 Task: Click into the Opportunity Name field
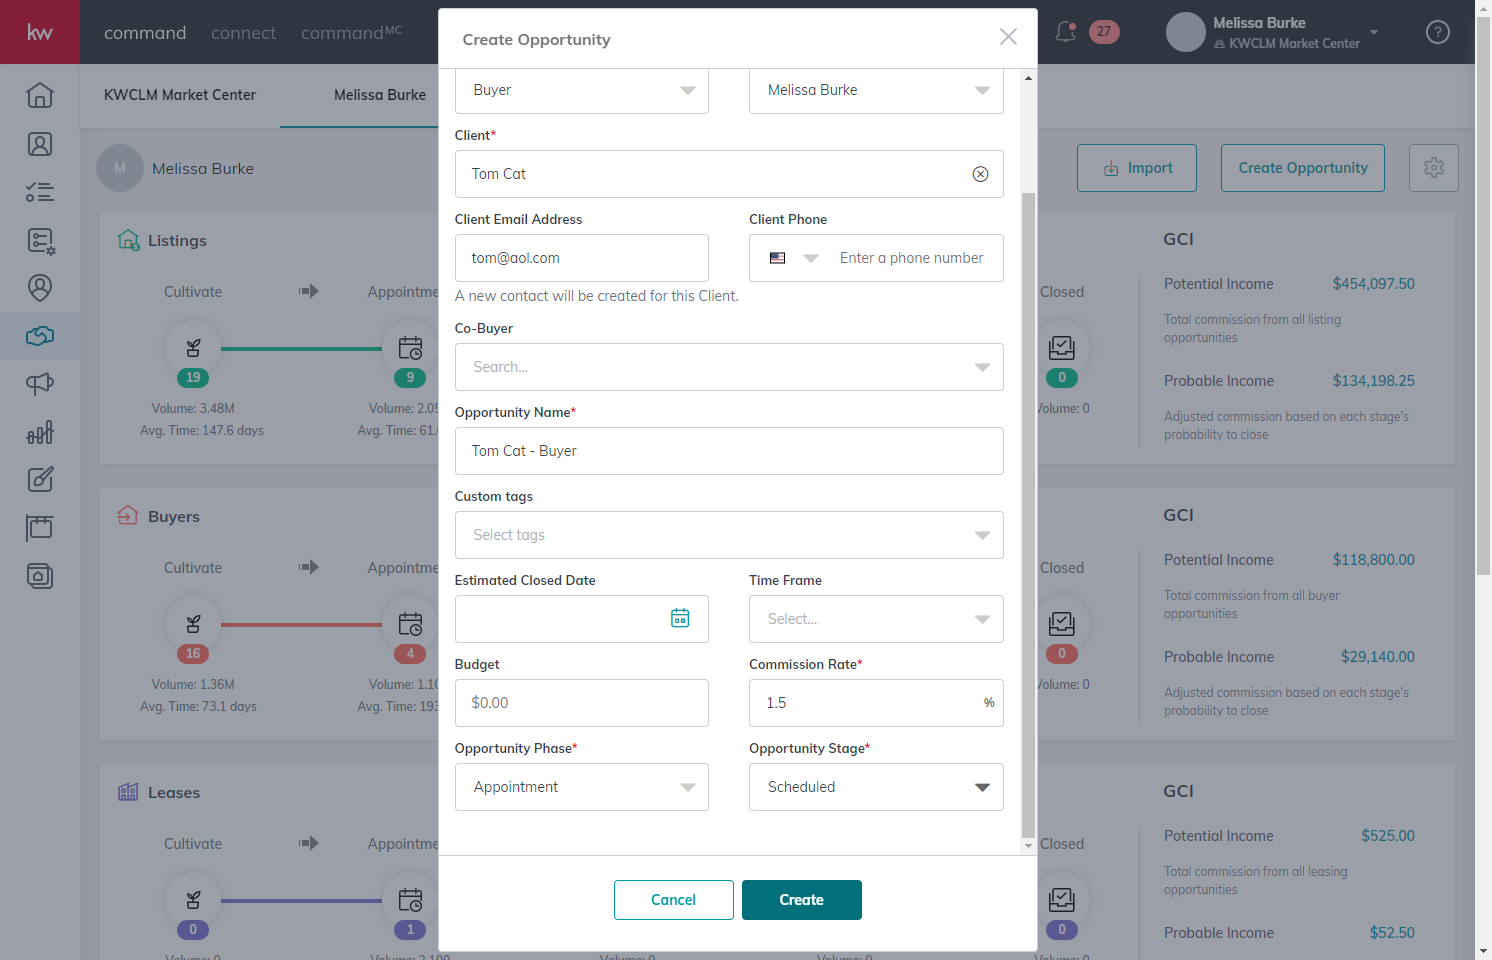pos(729,451)
